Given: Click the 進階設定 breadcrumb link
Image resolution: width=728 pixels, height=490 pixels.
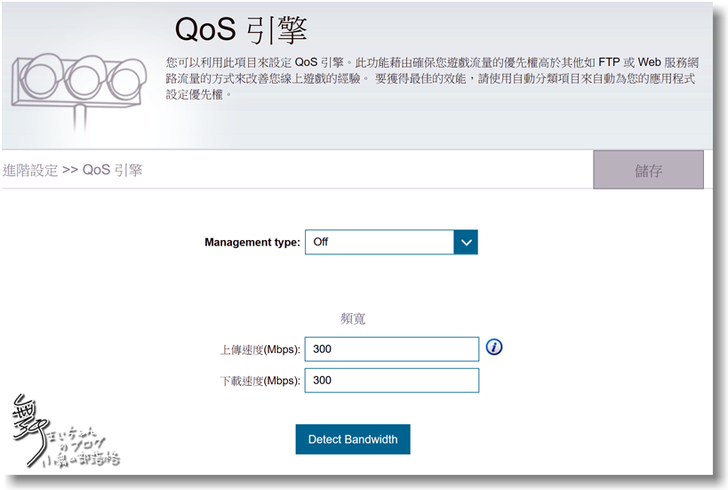Looking at the screenshot, I should pos(30,170).
